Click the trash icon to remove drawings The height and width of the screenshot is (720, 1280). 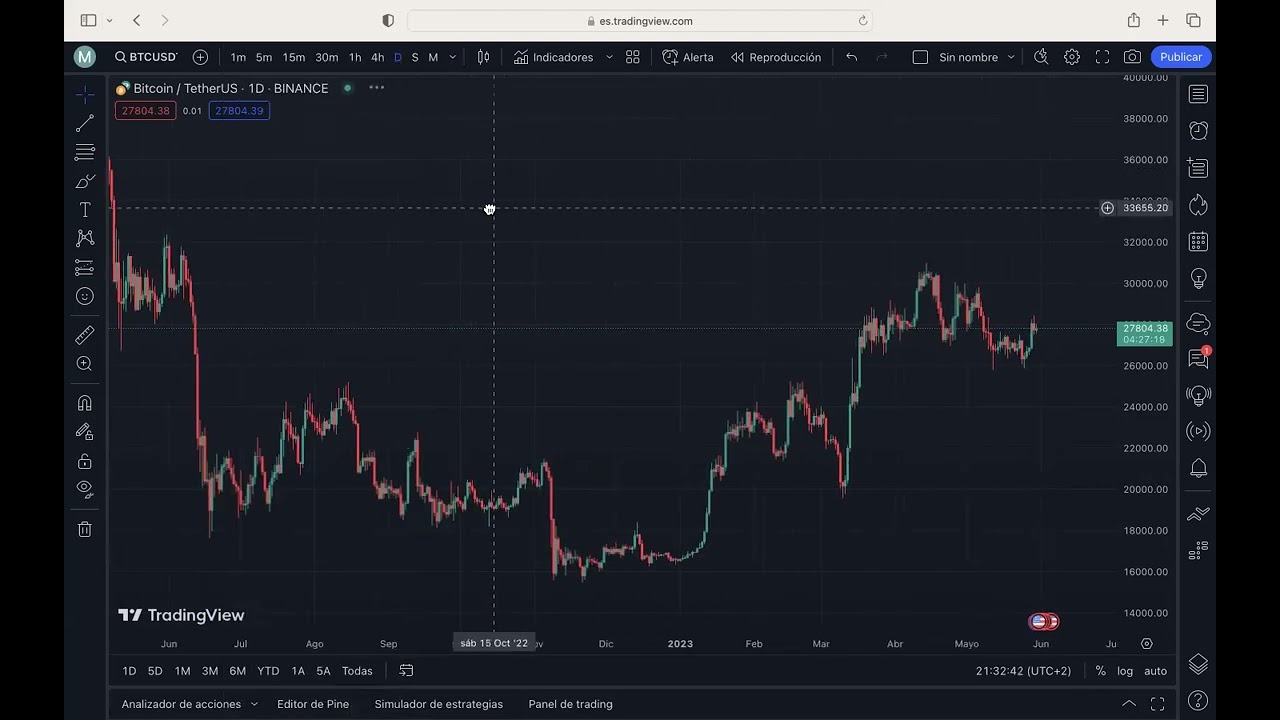pos(85,529)
